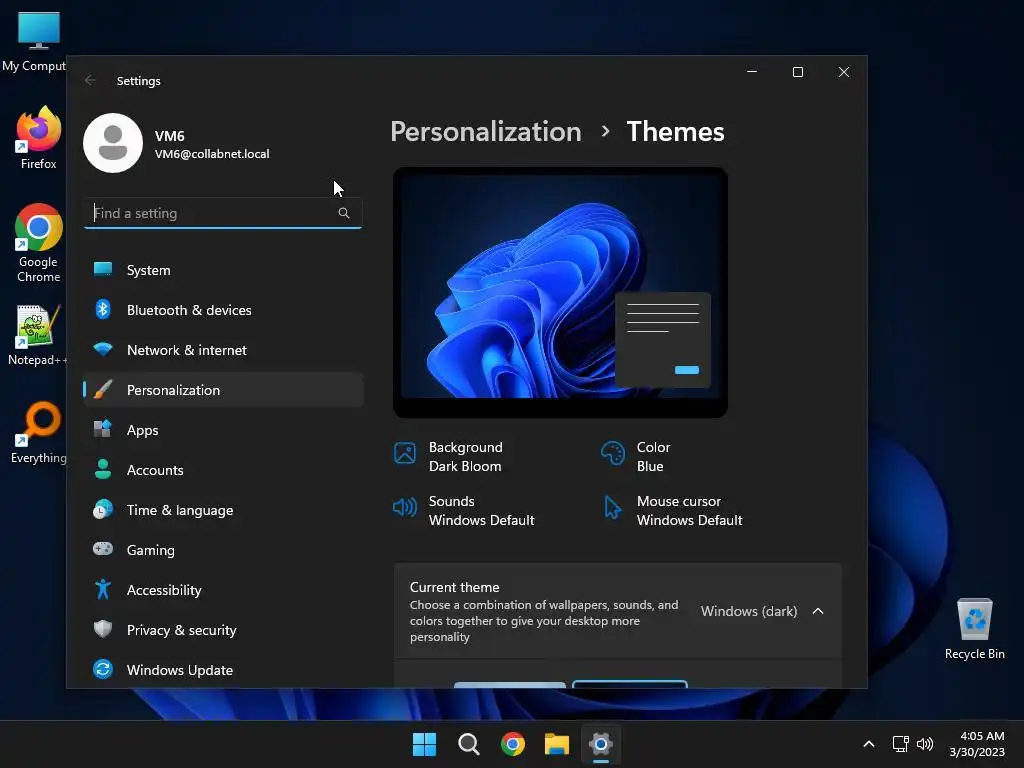1024x768 pixels.
Task: Open File Explorer from the taskbar
Action: click(x=557, y=744)
